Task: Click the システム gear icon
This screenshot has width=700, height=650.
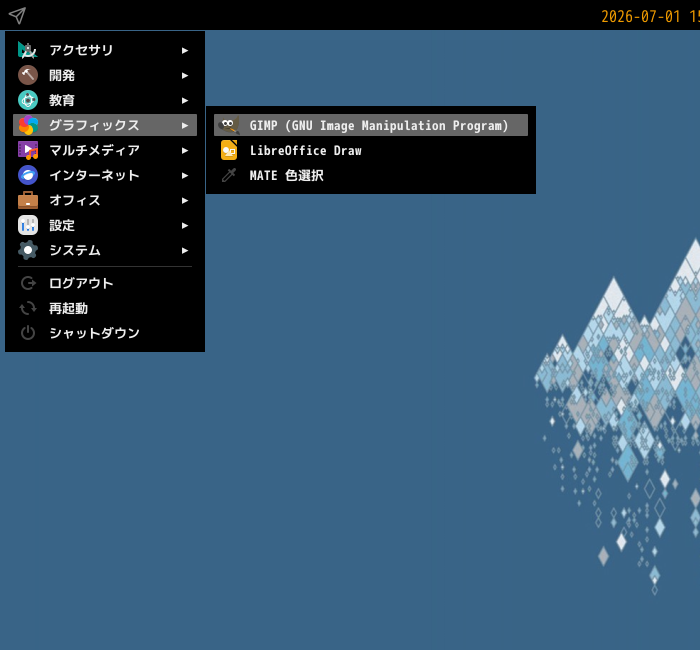Action: point(28,250)
